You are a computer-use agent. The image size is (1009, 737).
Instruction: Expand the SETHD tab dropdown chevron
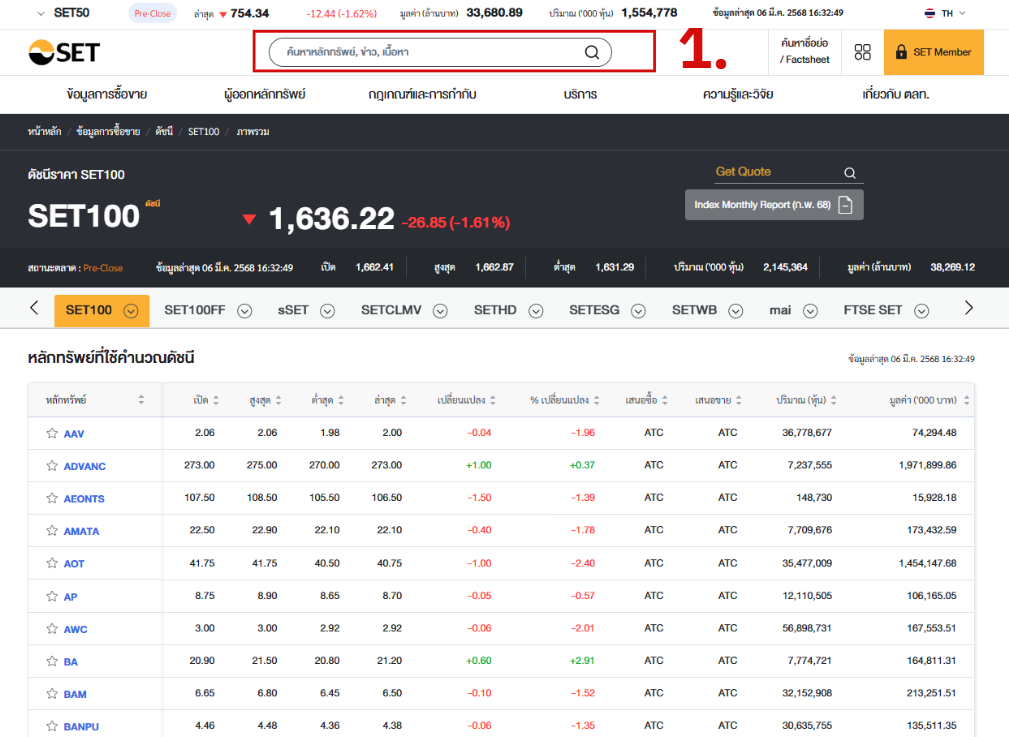point(535,312)
